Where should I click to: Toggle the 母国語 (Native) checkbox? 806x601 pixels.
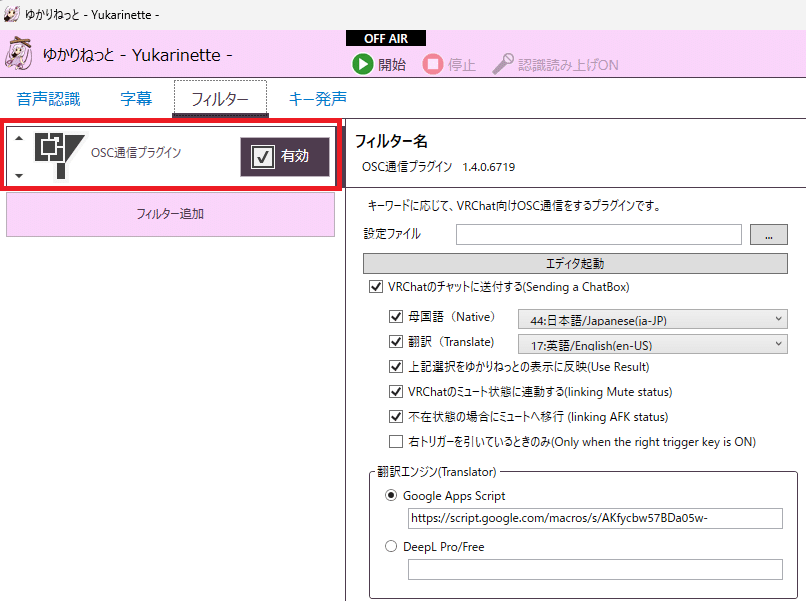(x=396, y=317)
